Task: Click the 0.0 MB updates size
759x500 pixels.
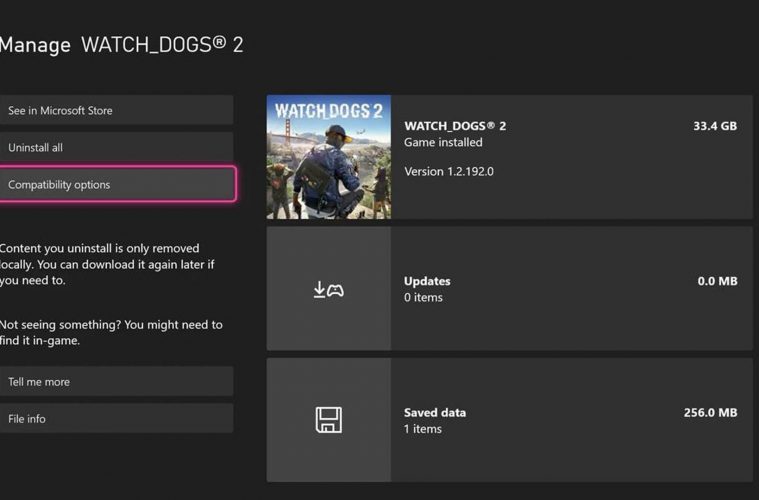Action: click(717, 281)
